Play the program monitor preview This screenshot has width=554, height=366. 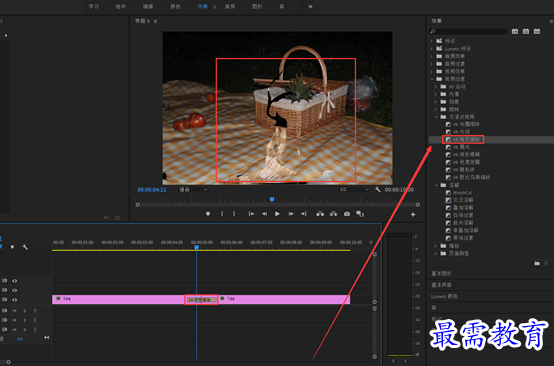click(x=277, y=214)
